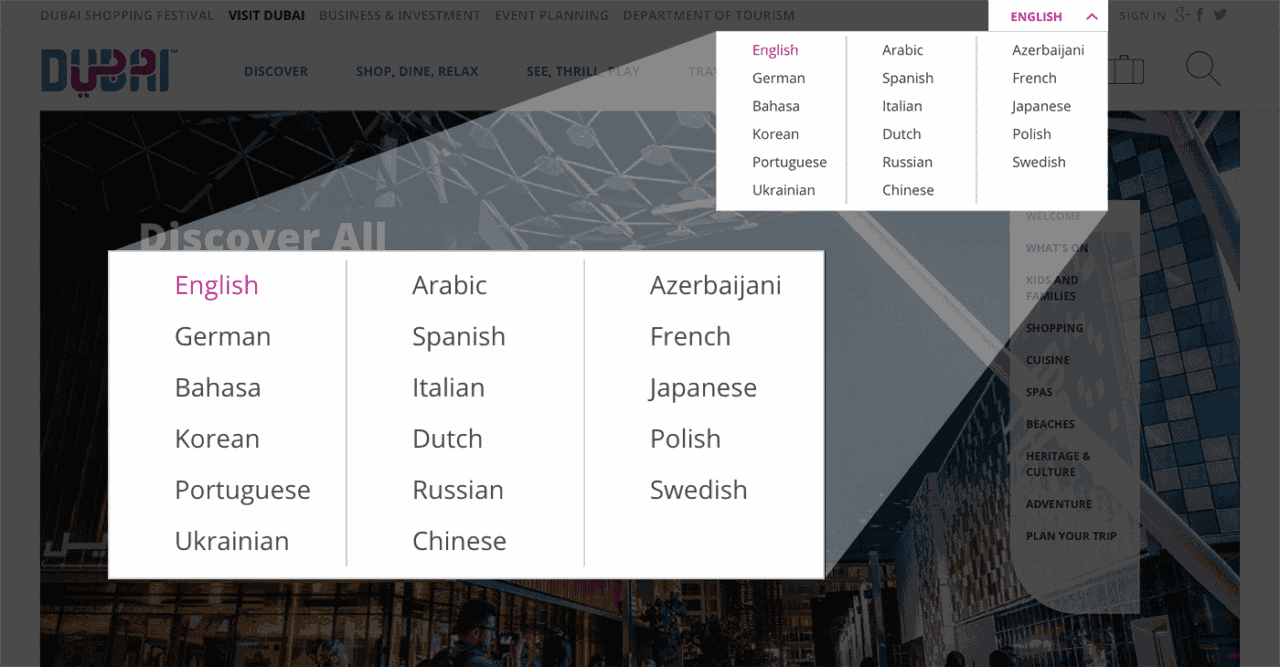
Task: Click the suitcase trip planner icon
Action: point(1125,70)
